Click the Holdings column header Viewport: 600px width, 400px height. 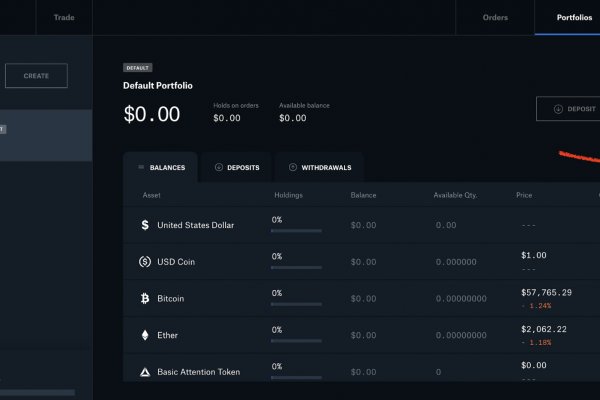(x=288, y=195)
